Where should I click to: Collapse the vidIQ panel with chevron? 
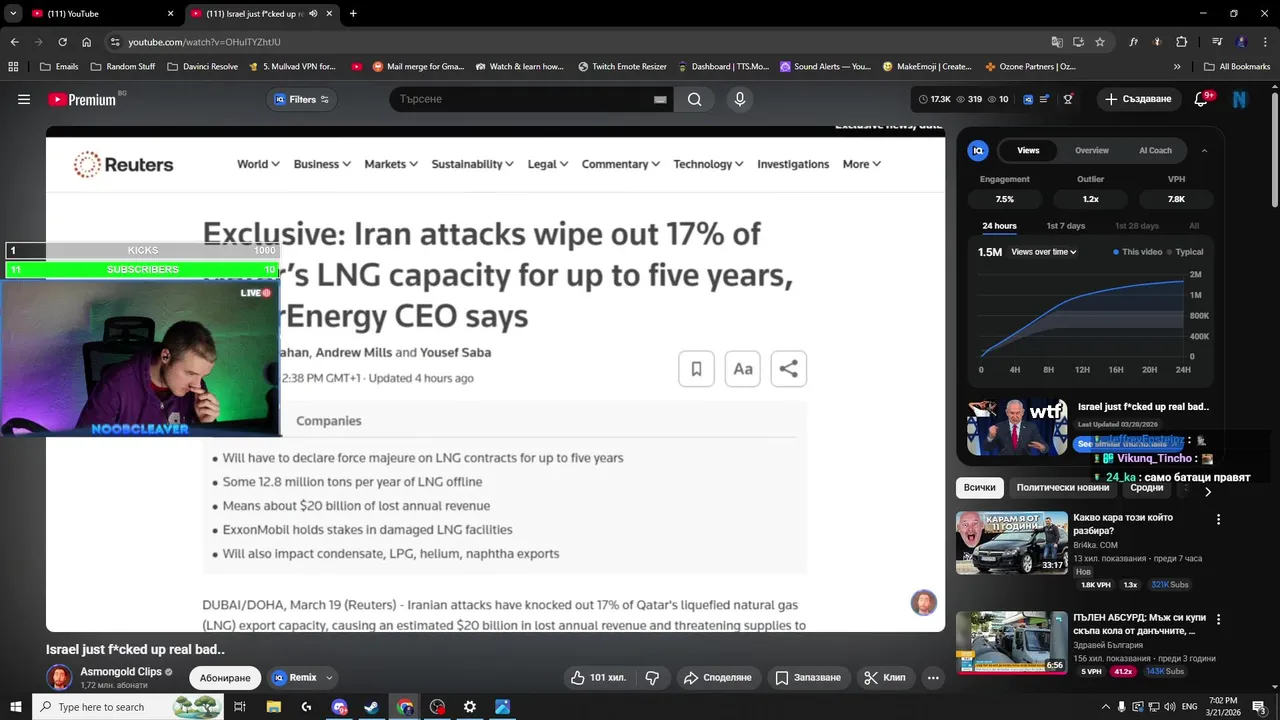[1204, 150]
